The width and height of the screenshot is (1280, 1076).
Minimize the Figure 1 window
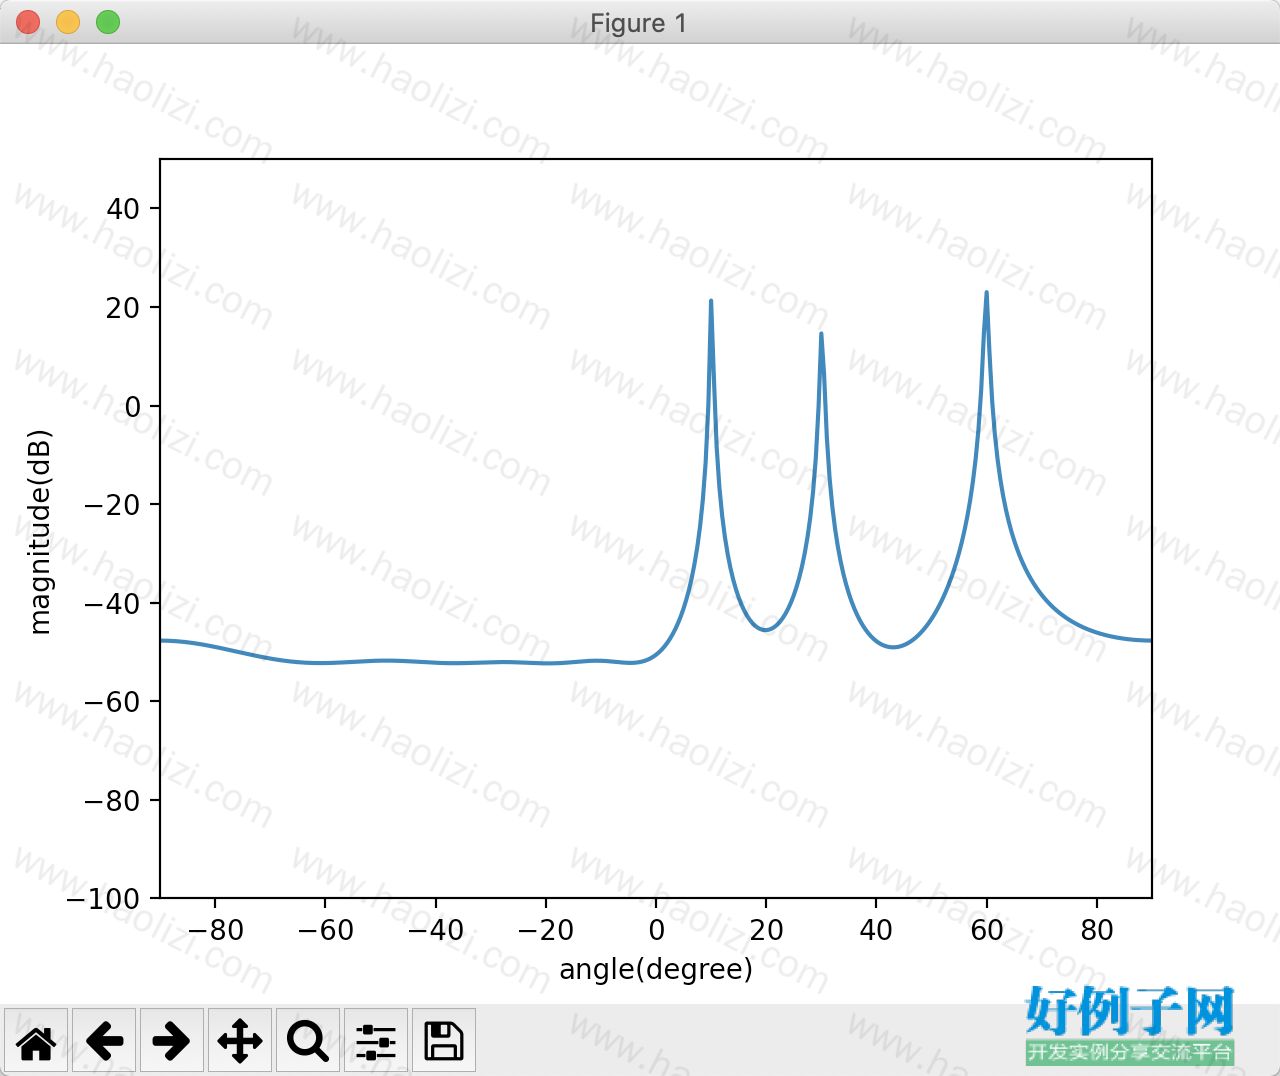[x=68, y=22]
